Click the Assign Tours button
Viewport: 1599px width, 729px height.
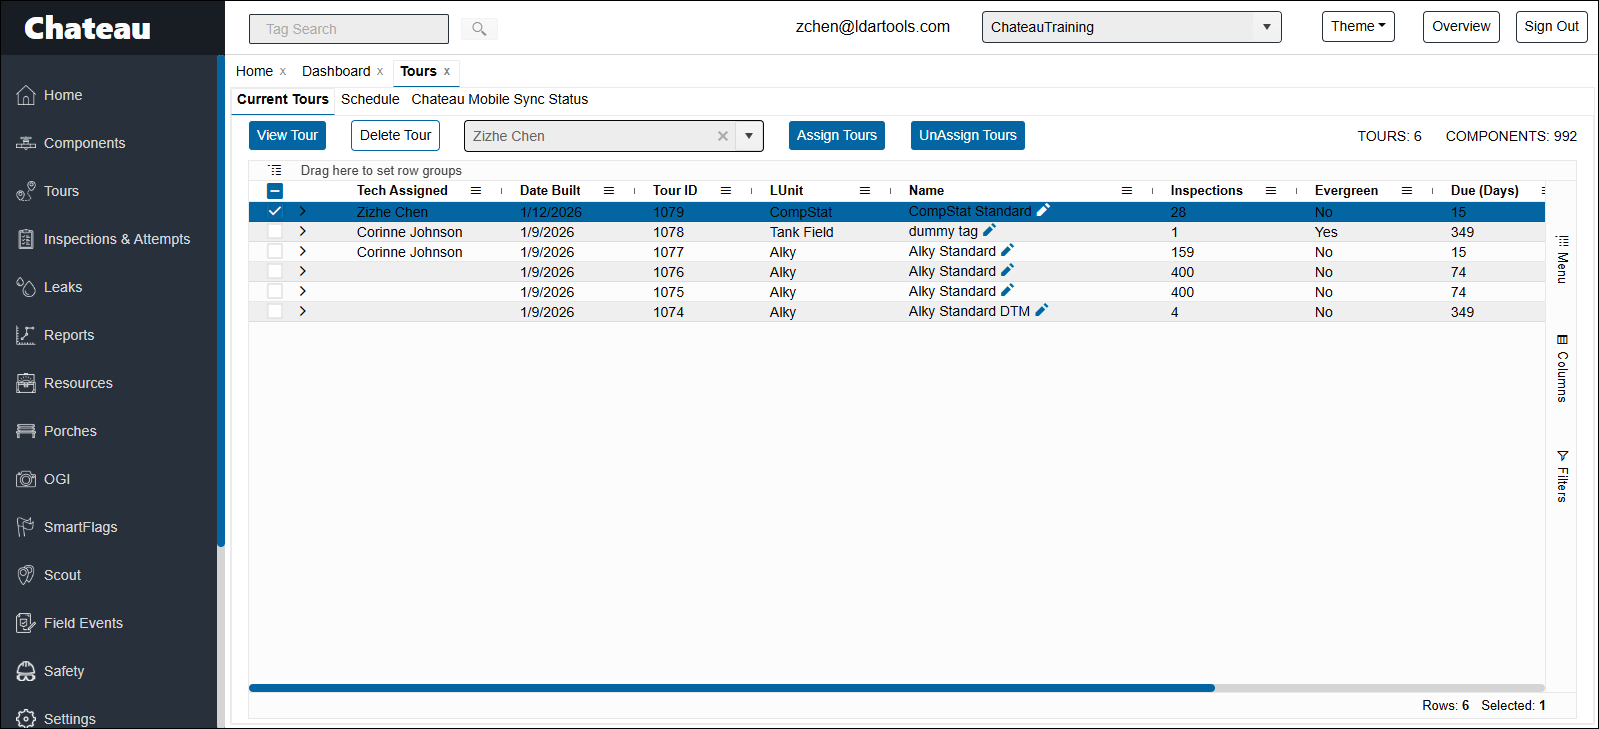point(836,135)
